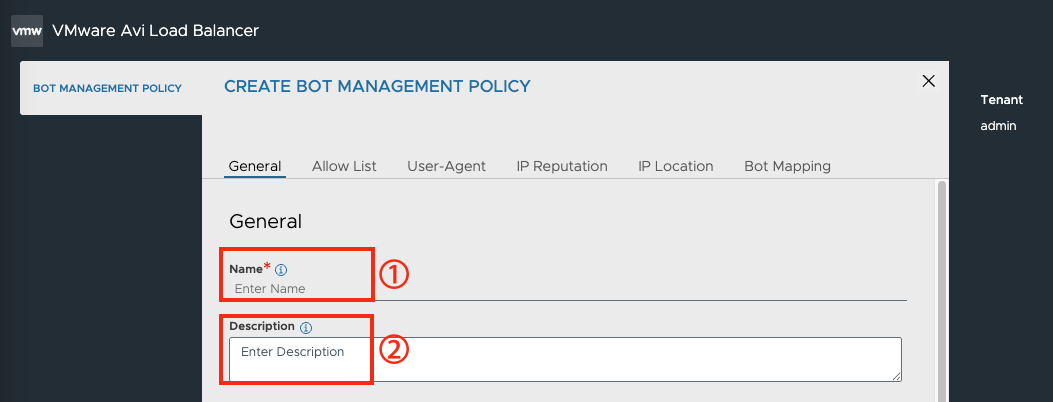The width and height of the screenshot is (1053, 402).
Task: Open the User-Agent tab
Action: click(x=446, y=166)
